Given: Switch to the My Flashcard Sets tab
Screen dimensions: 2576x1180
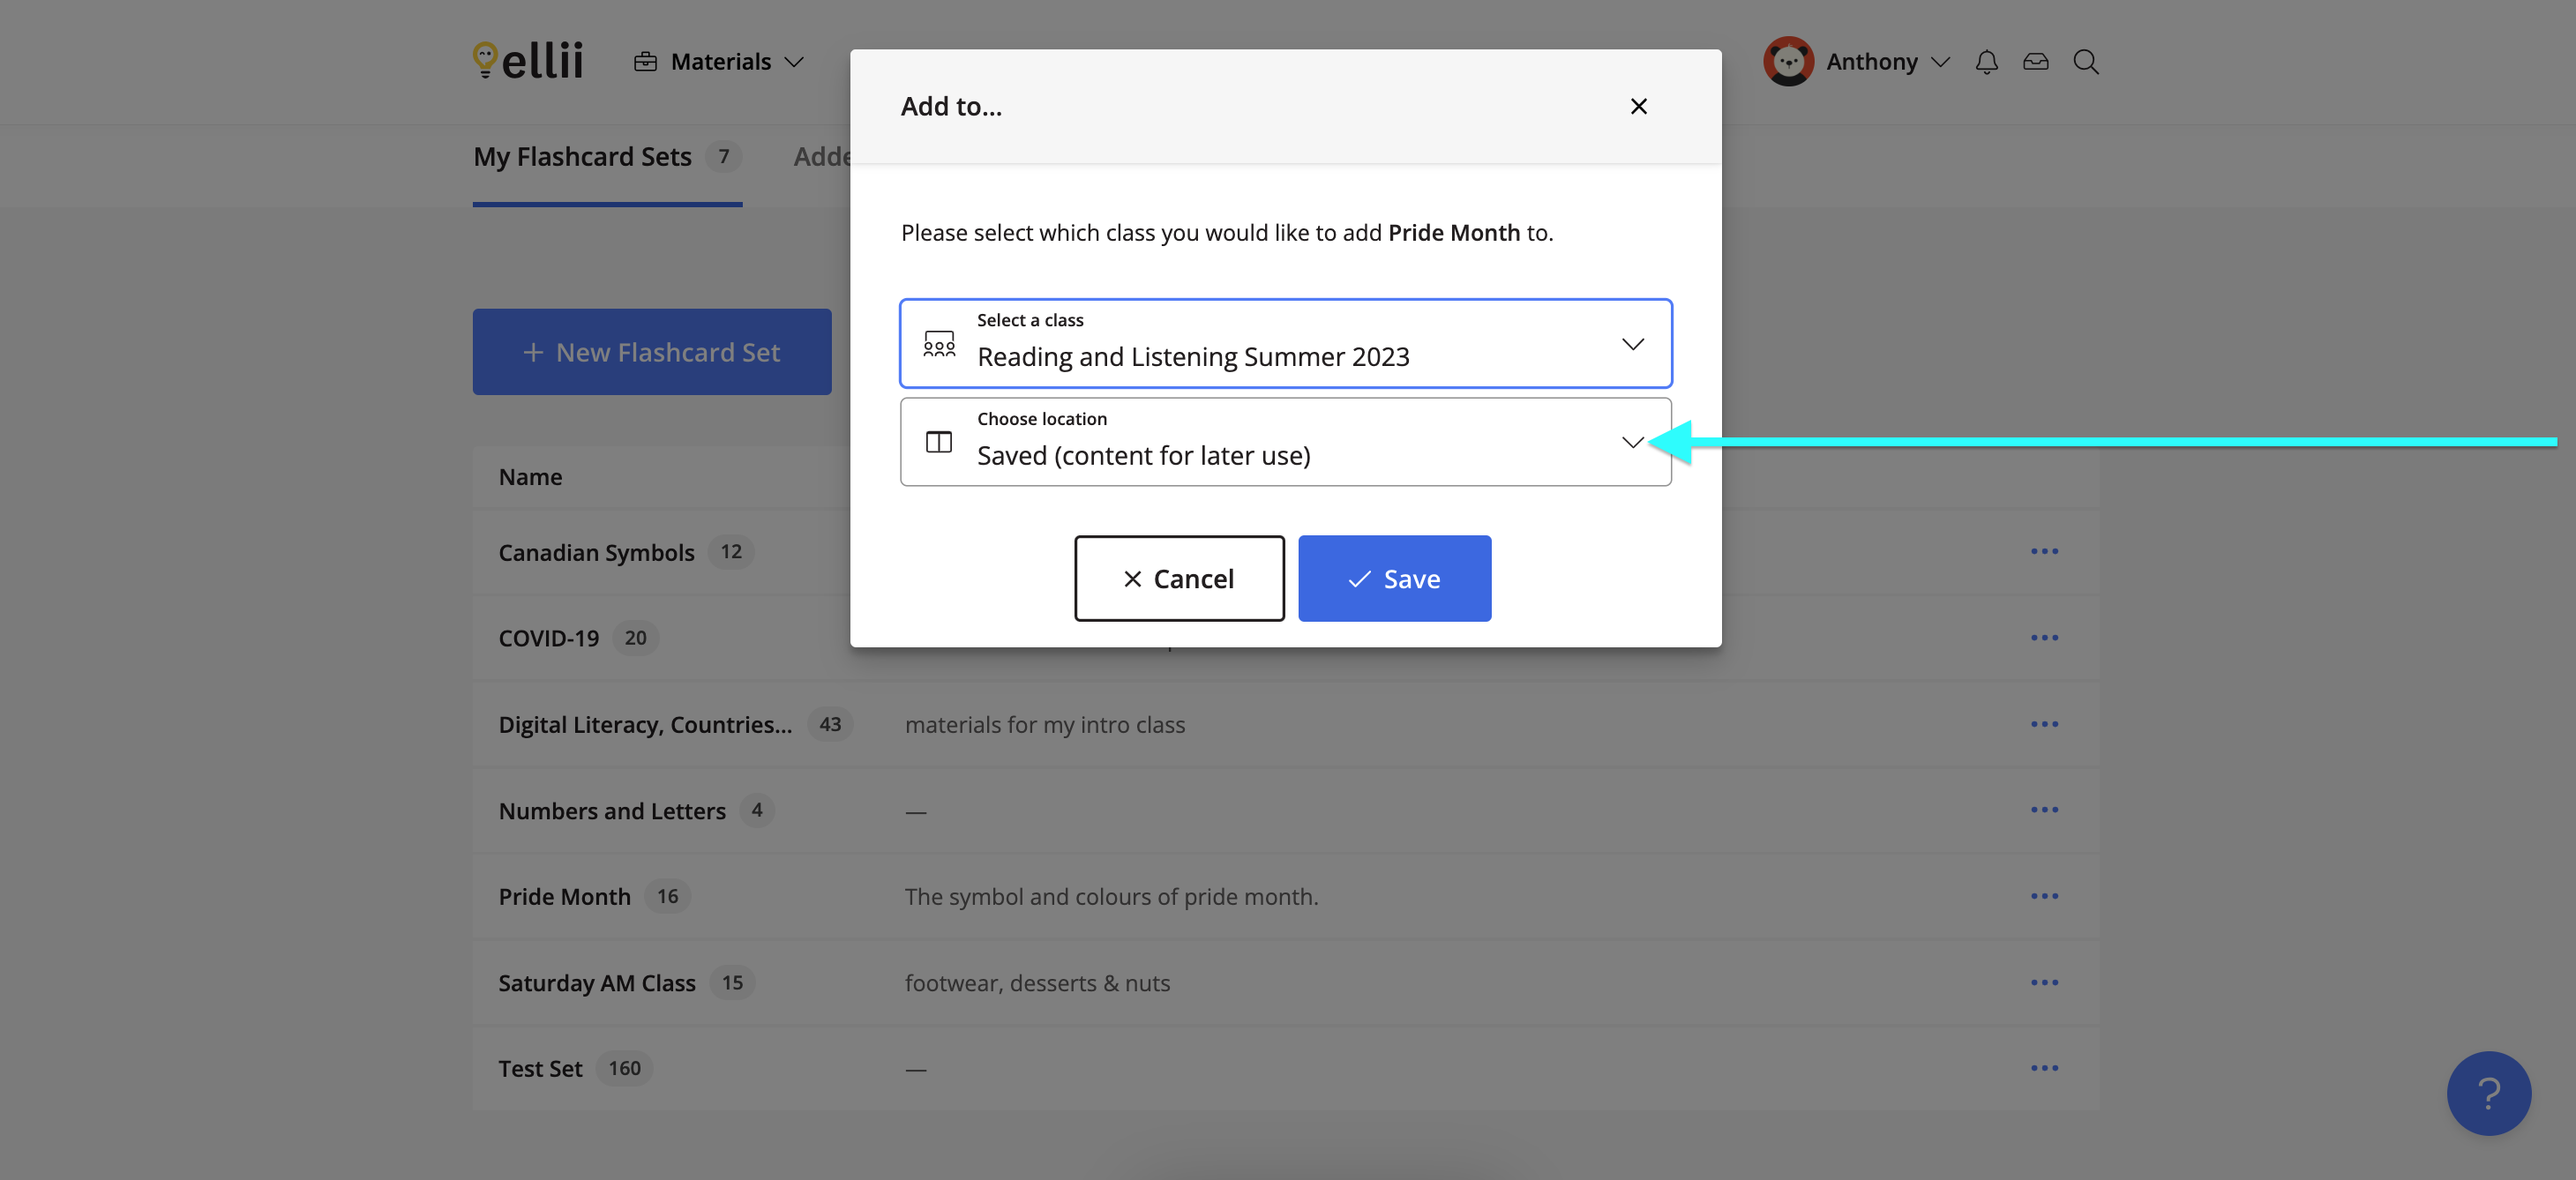Looking at the screenshot, I should click(583, 157).
